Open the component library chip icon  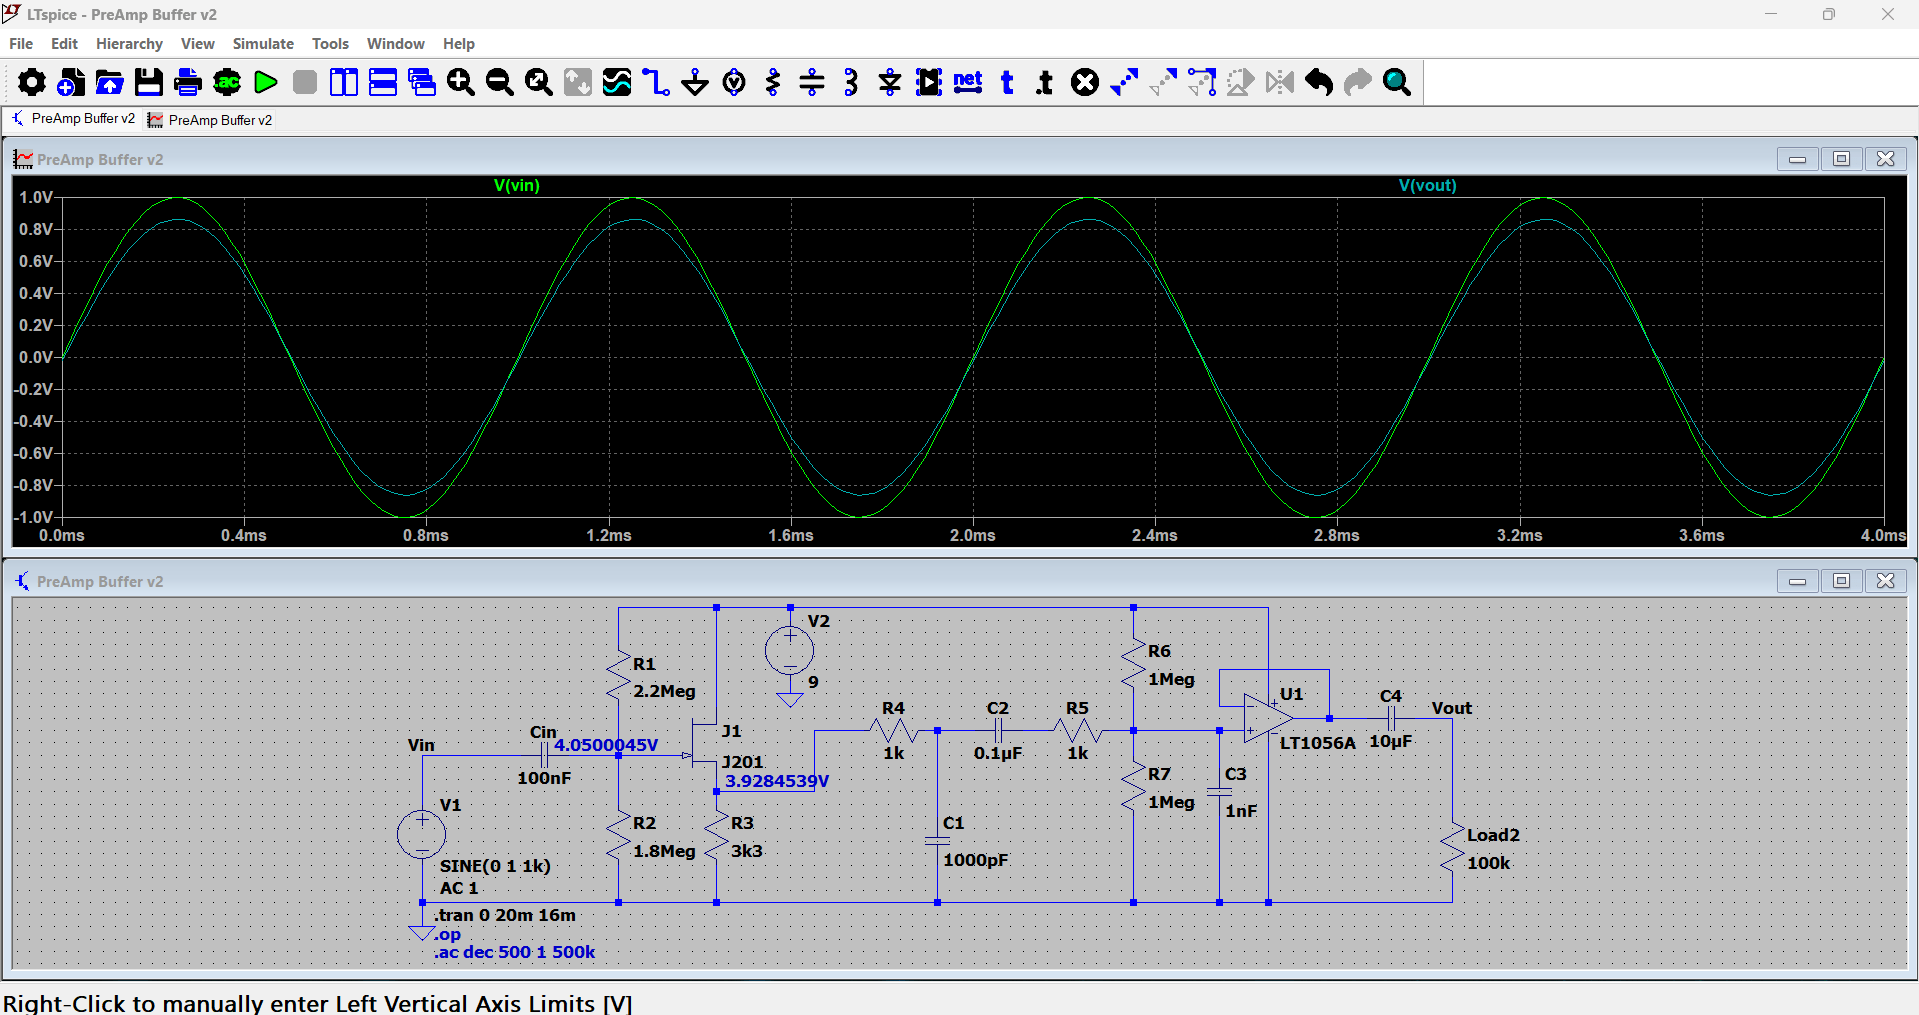pos(929,82)
